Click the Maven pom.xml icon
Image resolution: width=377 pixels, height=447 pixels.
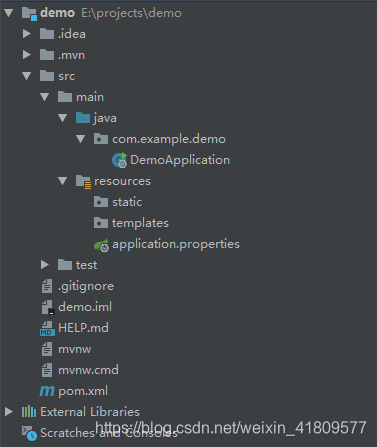click(47, 391)
